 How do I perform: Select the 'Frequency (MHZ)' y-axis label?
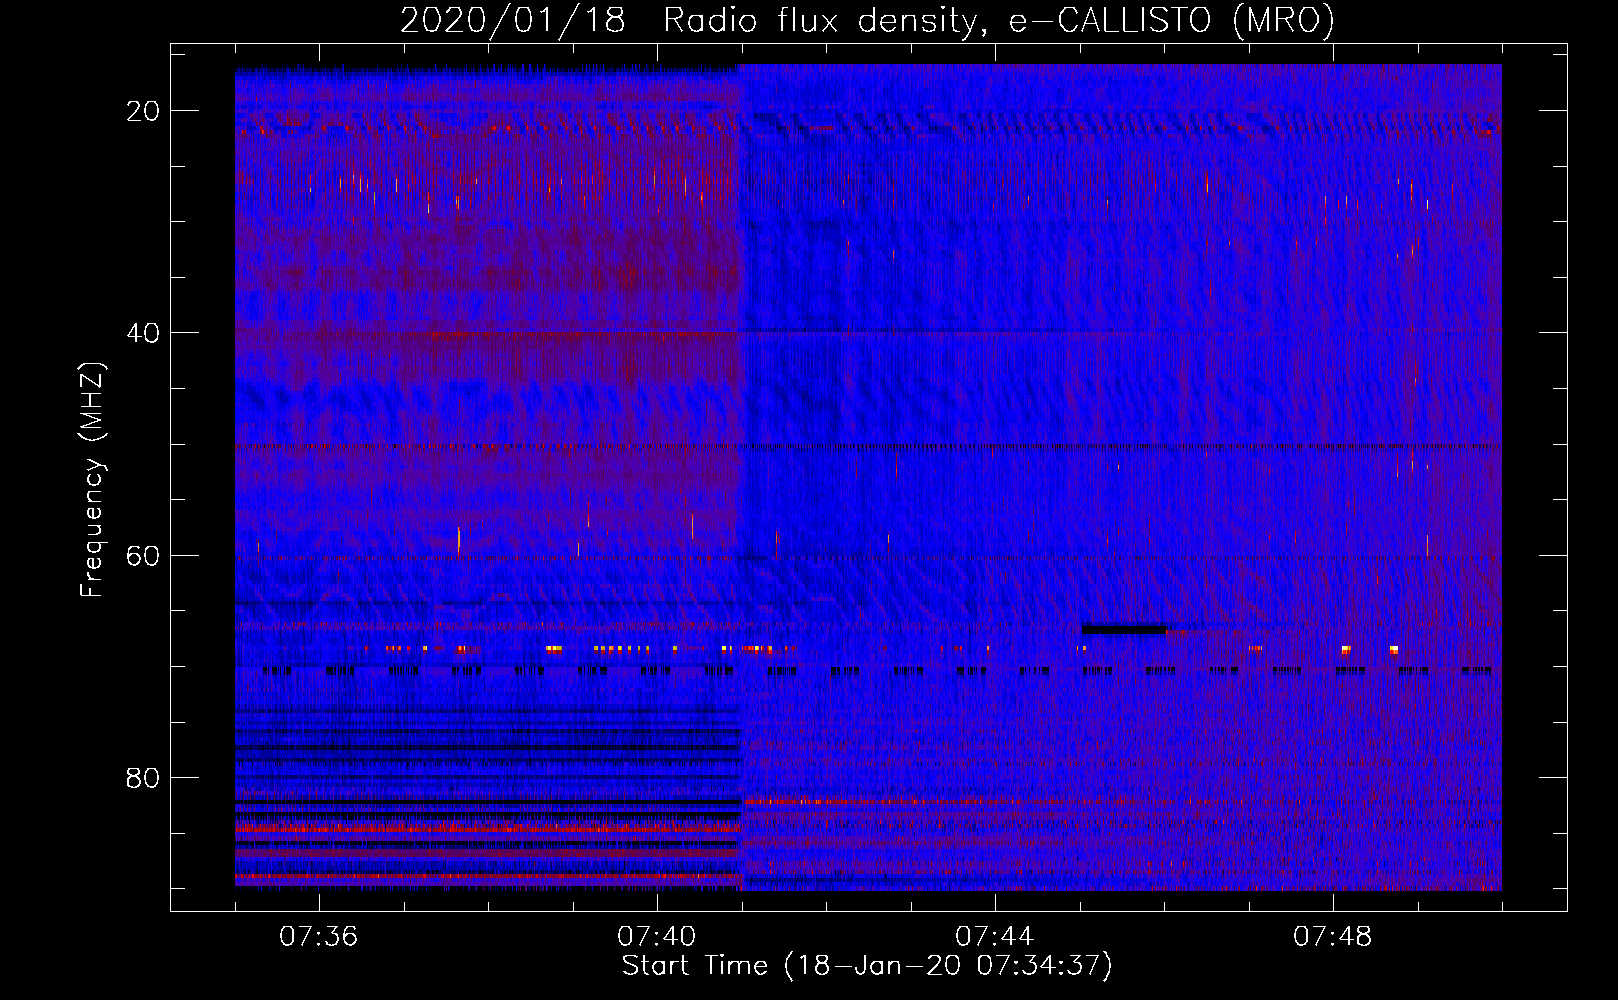click(x=92, y=480)
